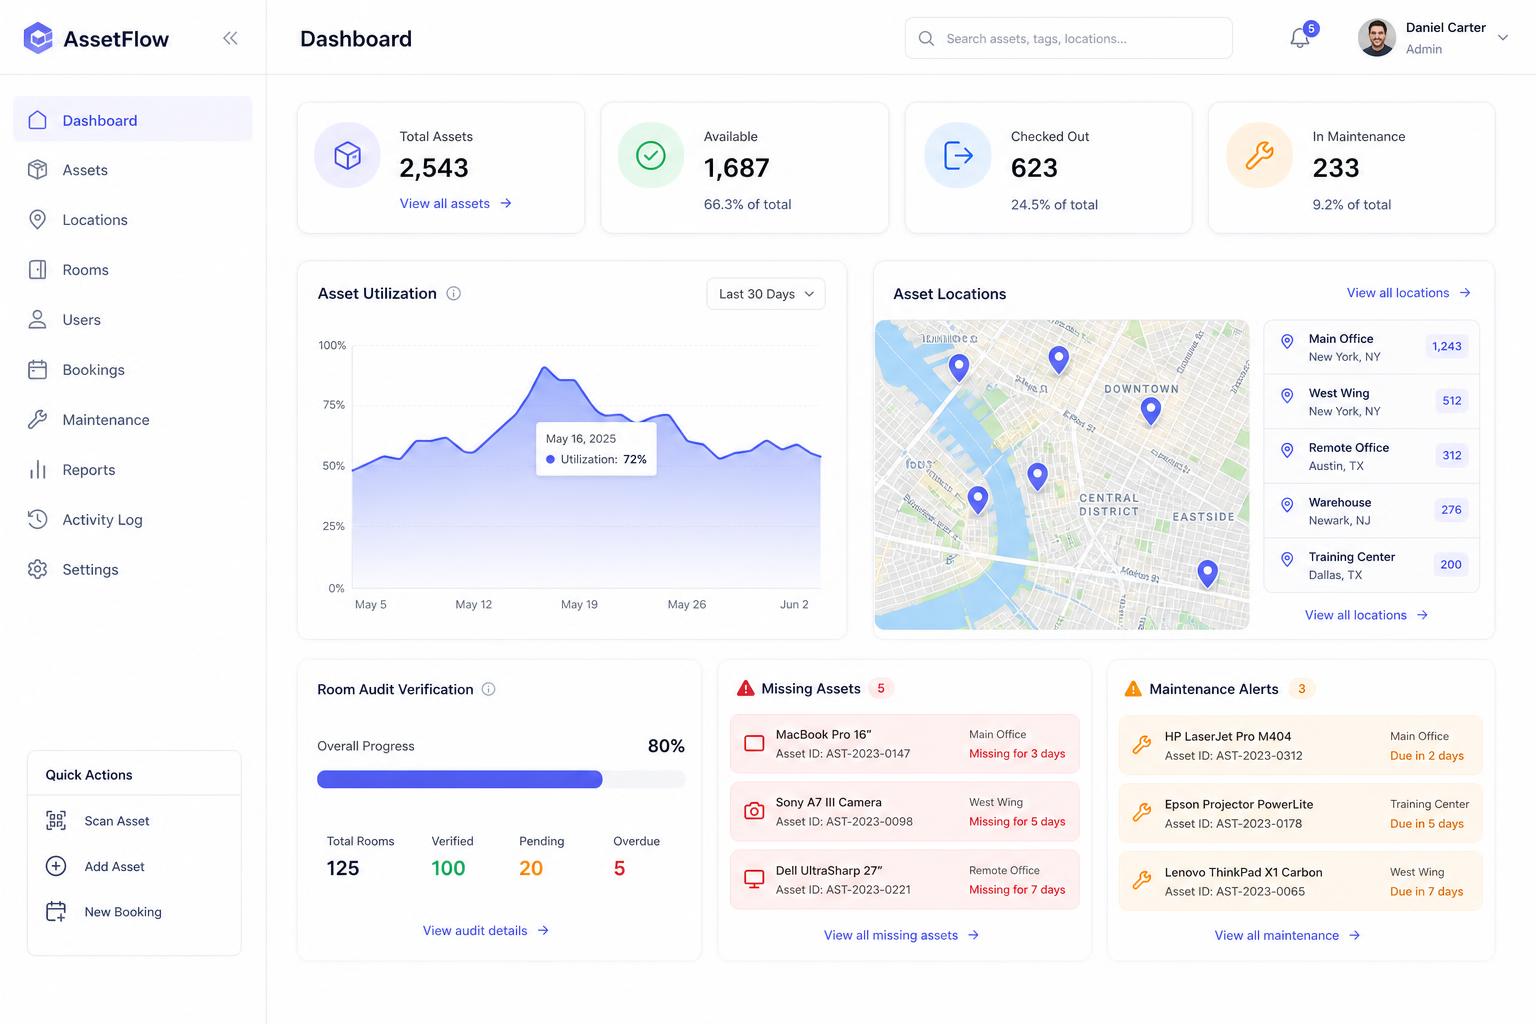The image size is (1536, 1024).
Task: Click the map pin below EASTSIDE label
Action: point(1208,573)
